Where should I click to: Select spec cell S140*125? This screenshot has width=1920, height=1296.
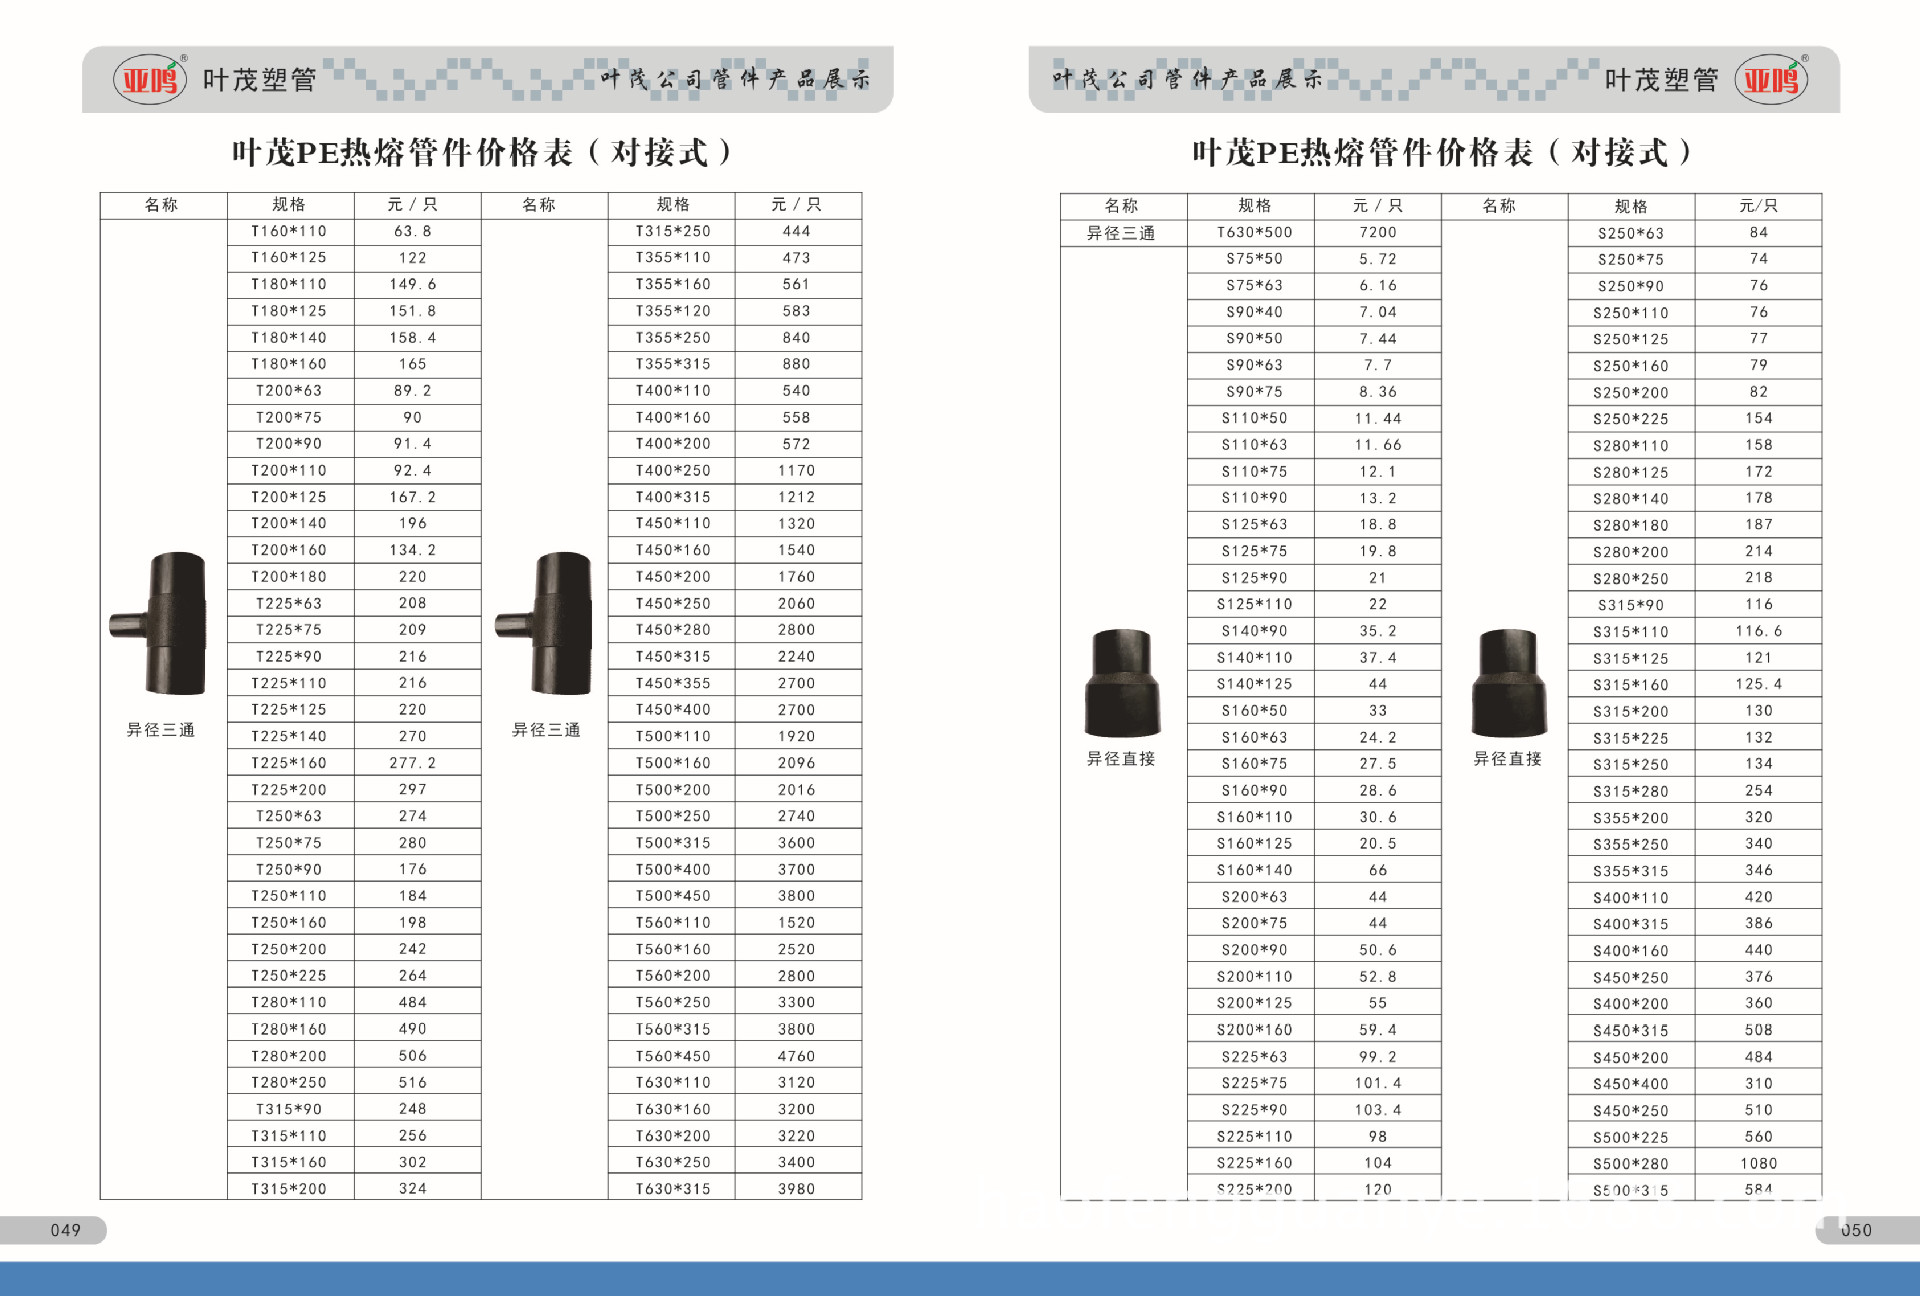tap(1251, 684)
